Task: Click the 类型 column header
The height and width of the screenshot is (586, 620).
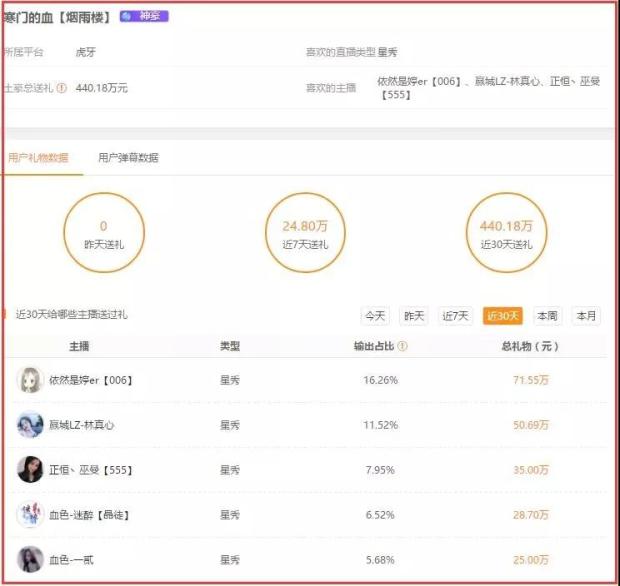Action: tap(230, 346)
